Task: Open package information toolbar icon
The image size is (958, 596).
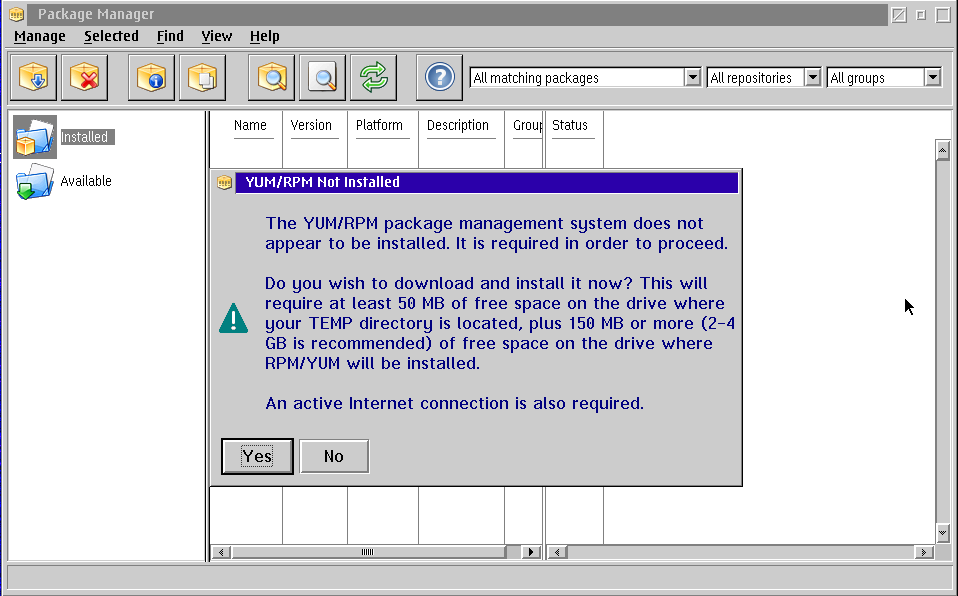Action: [152, 77]
